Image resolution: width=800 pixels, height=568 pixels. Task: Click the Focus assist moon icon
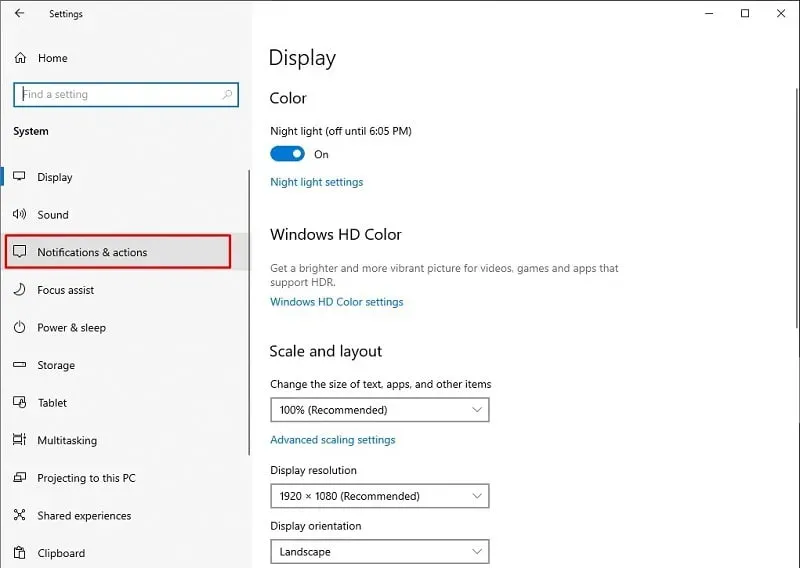tap(19, 290)
